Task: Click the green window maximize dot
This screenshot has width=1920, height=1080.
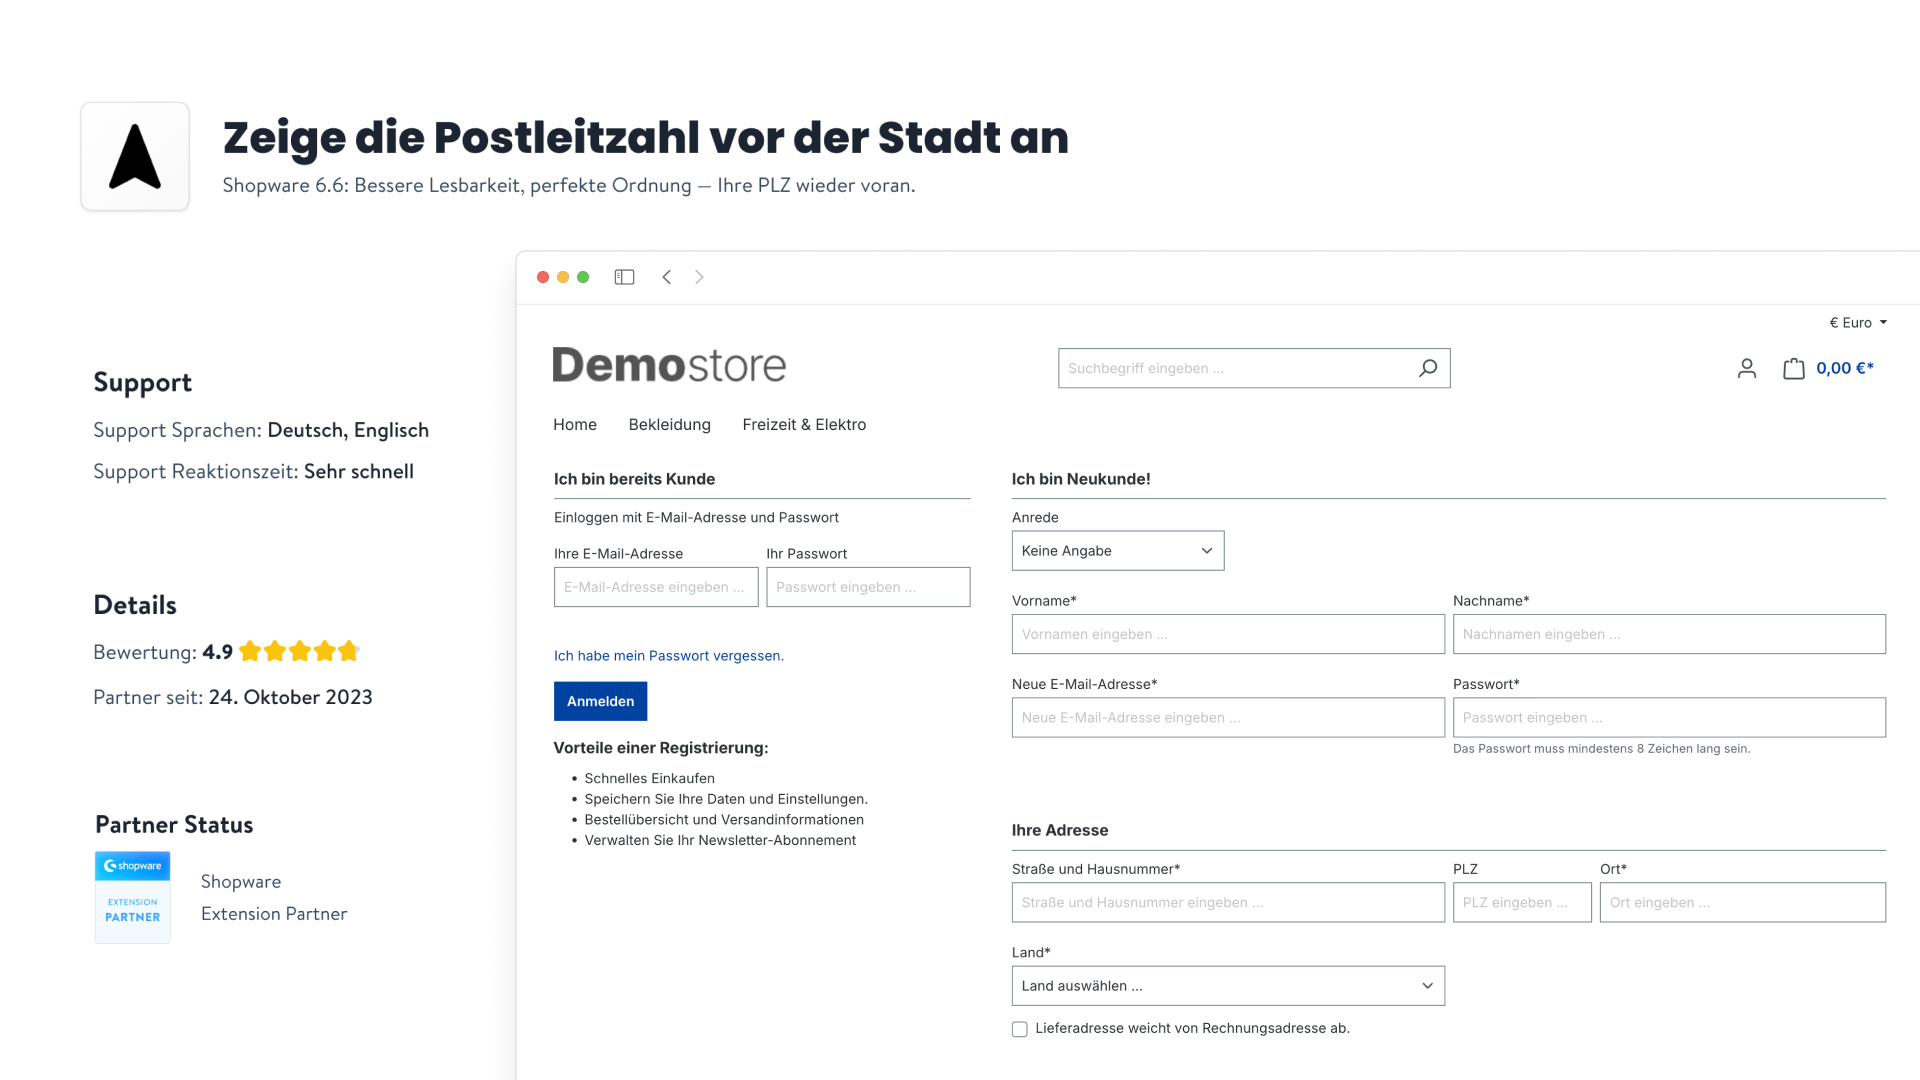Action: (x=583, y=277)
